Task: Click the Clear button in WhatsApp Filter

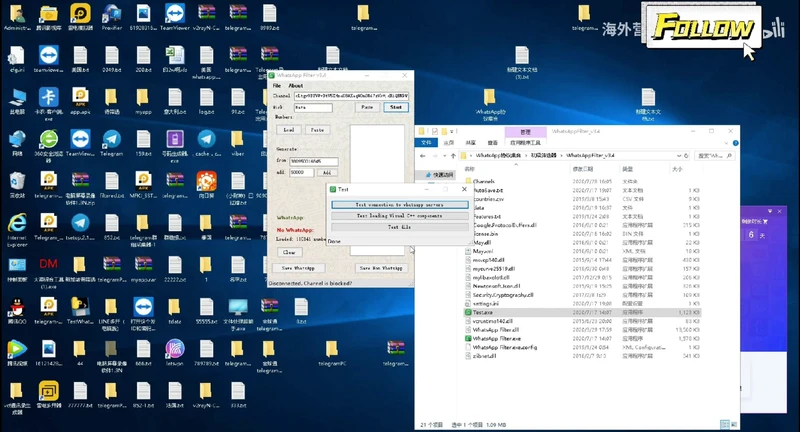Action: click(x=289, y=252)
